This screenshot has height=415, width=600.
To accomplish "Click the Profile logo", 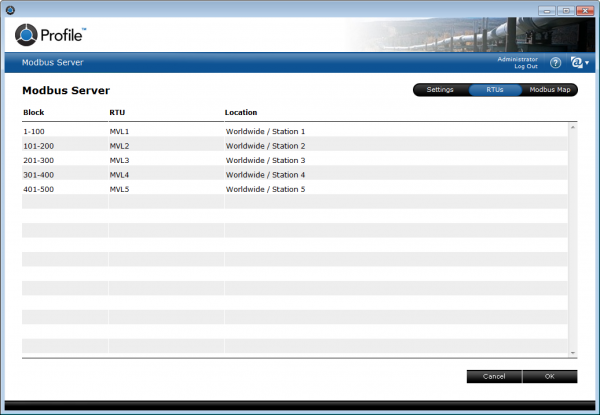I will click(51, 35).
